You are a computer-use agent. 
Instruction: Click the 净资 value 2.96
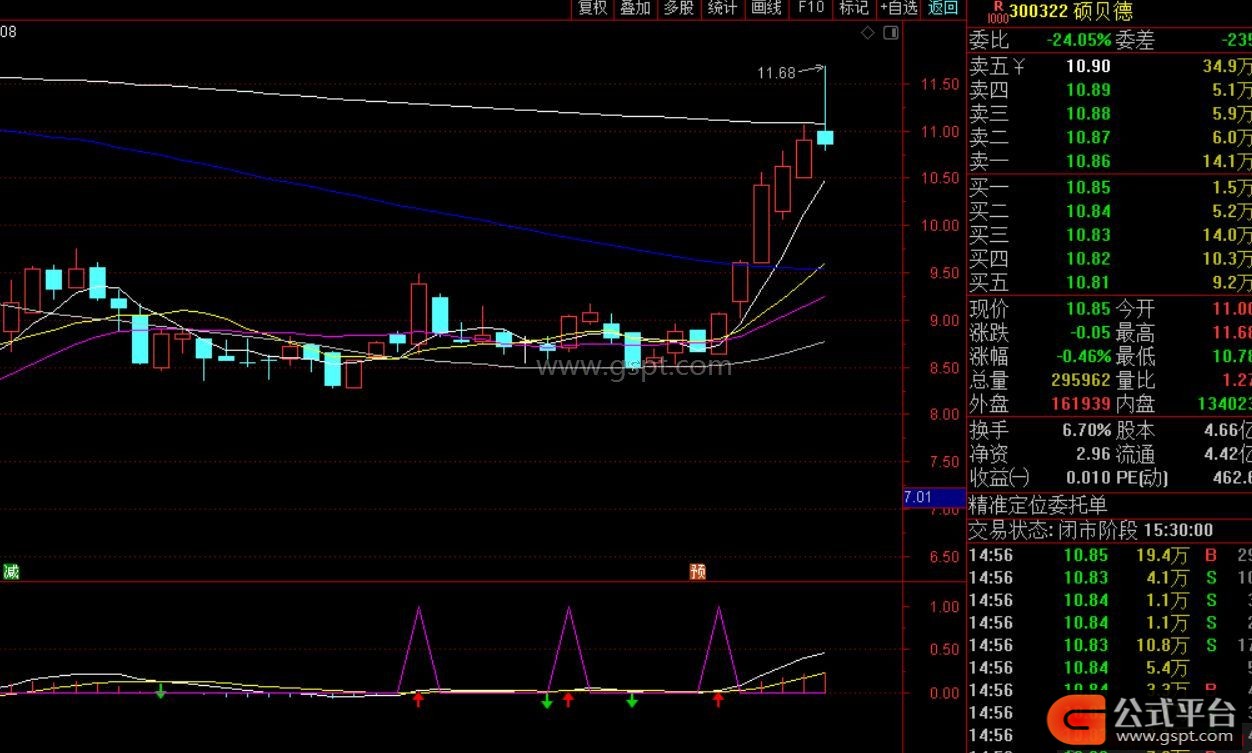pyautogui.click(x=1094, y=454)
